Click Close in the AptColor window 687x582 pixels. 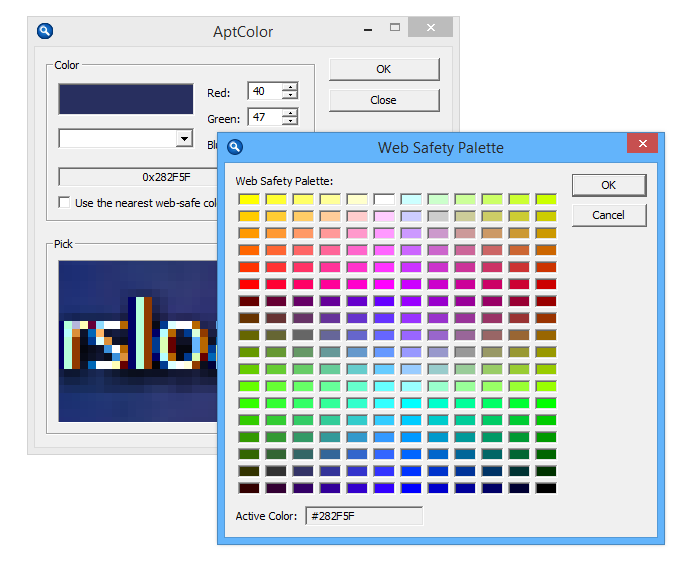pos(384,100)
